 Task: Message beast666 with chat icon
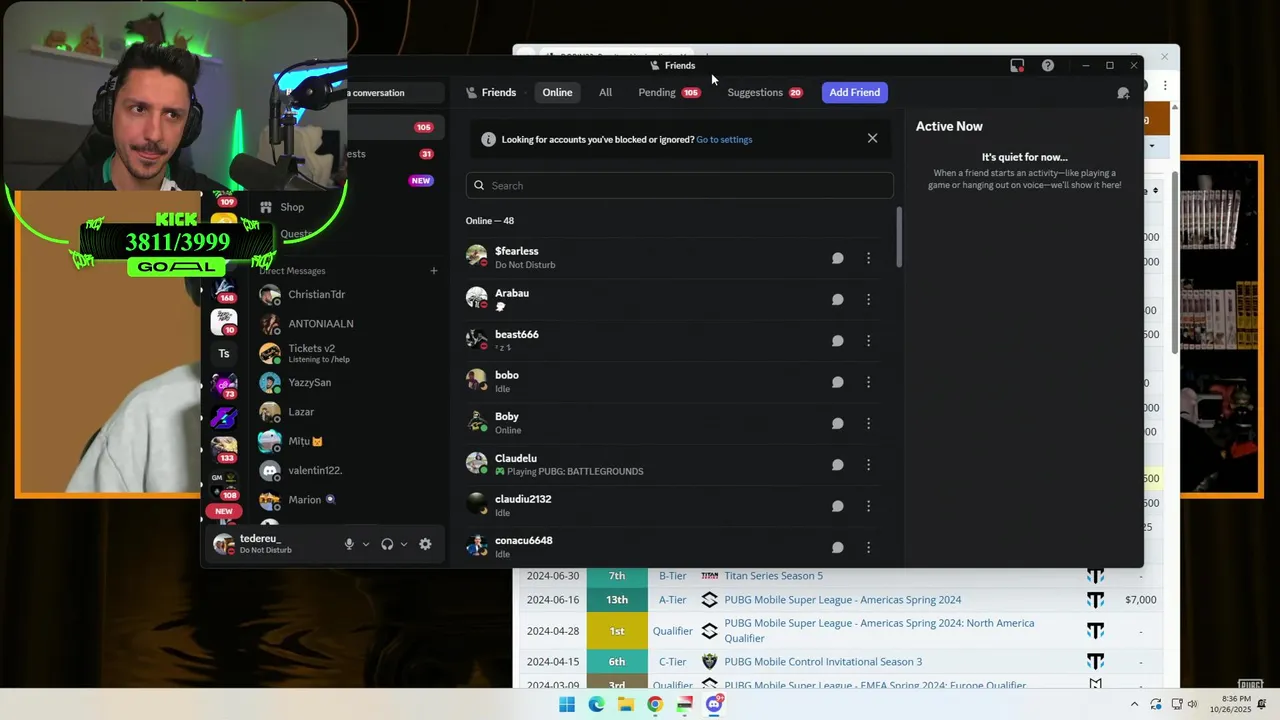pos(838,341)
